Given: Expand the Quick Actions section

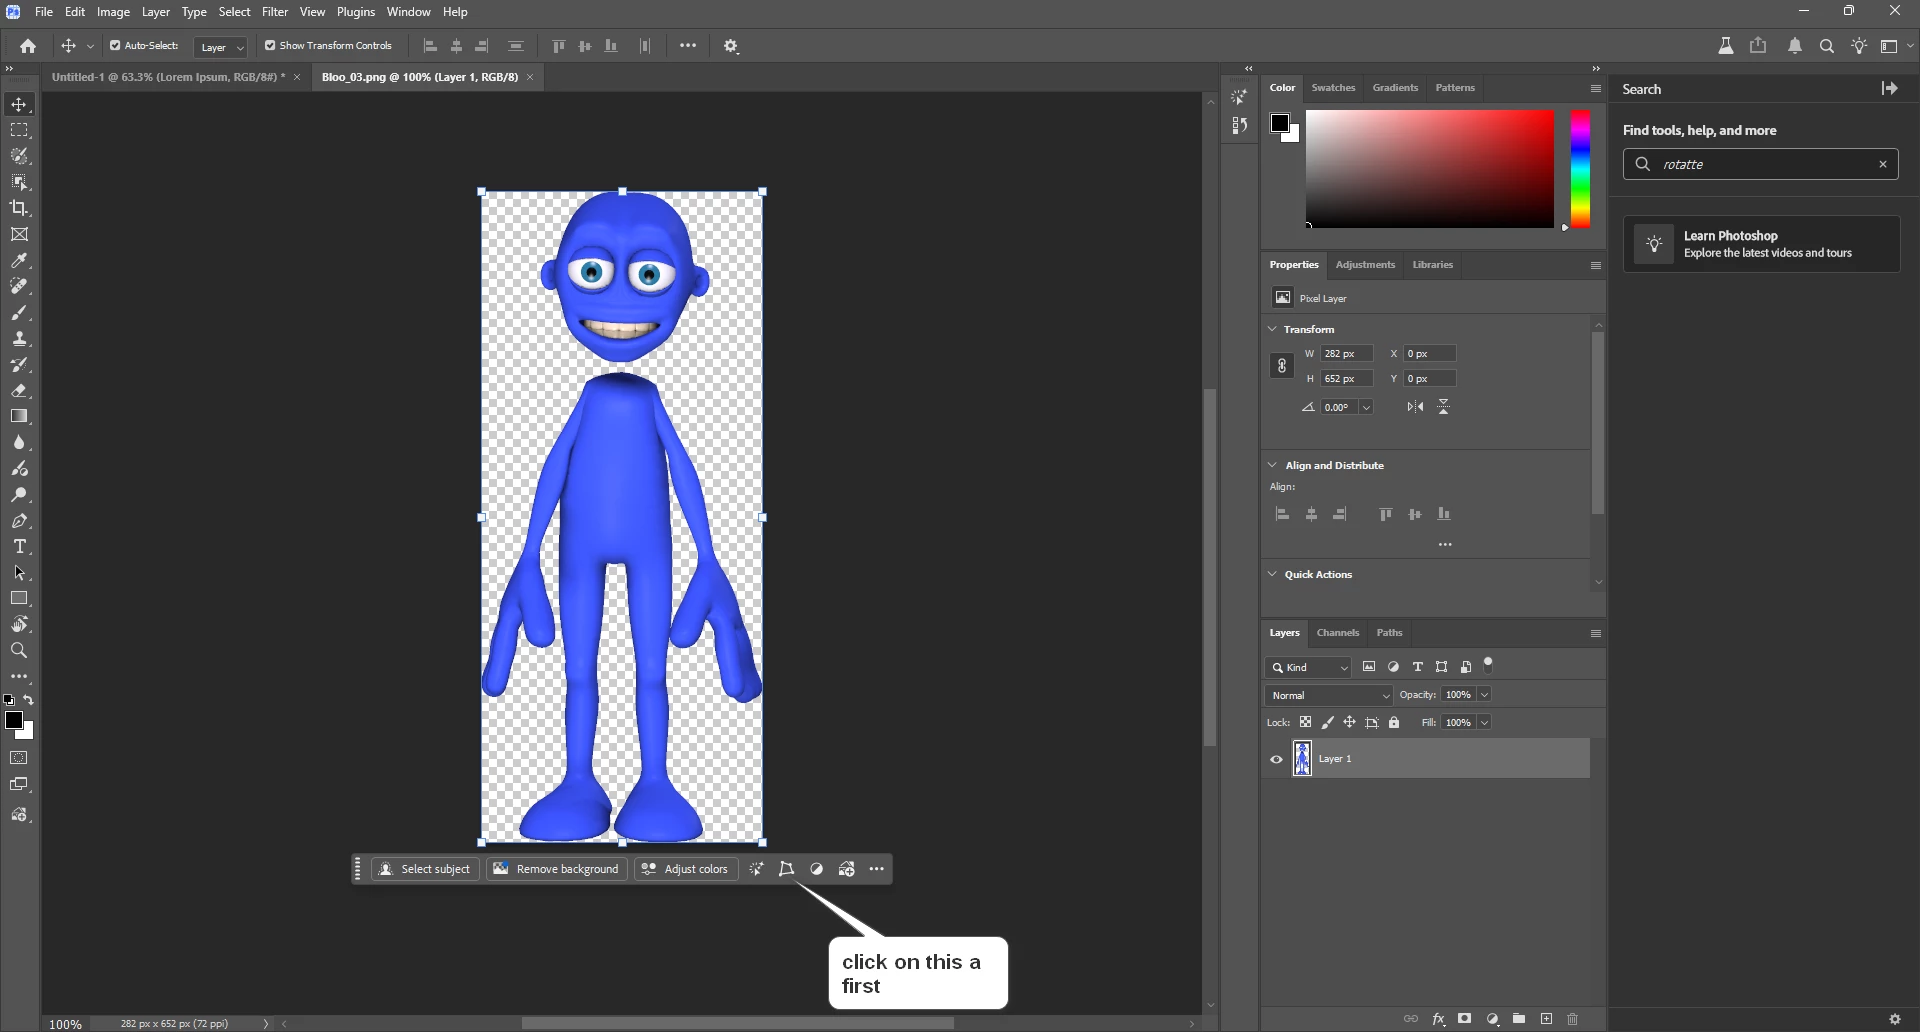Looking at the screenshot, I should [x=1272, y=574].
